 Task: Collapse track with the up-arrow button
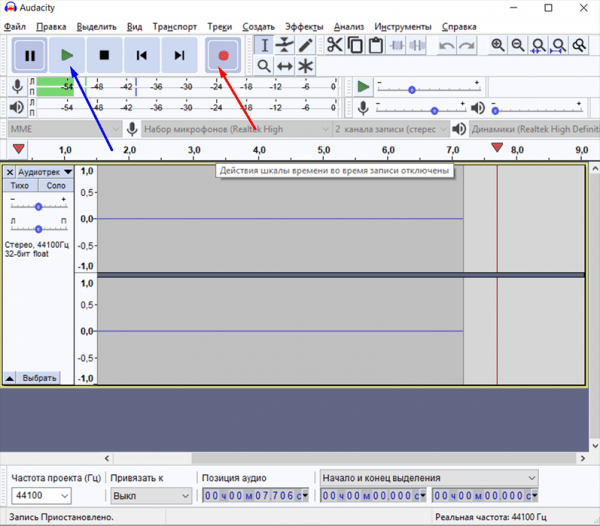pos(10,378)
